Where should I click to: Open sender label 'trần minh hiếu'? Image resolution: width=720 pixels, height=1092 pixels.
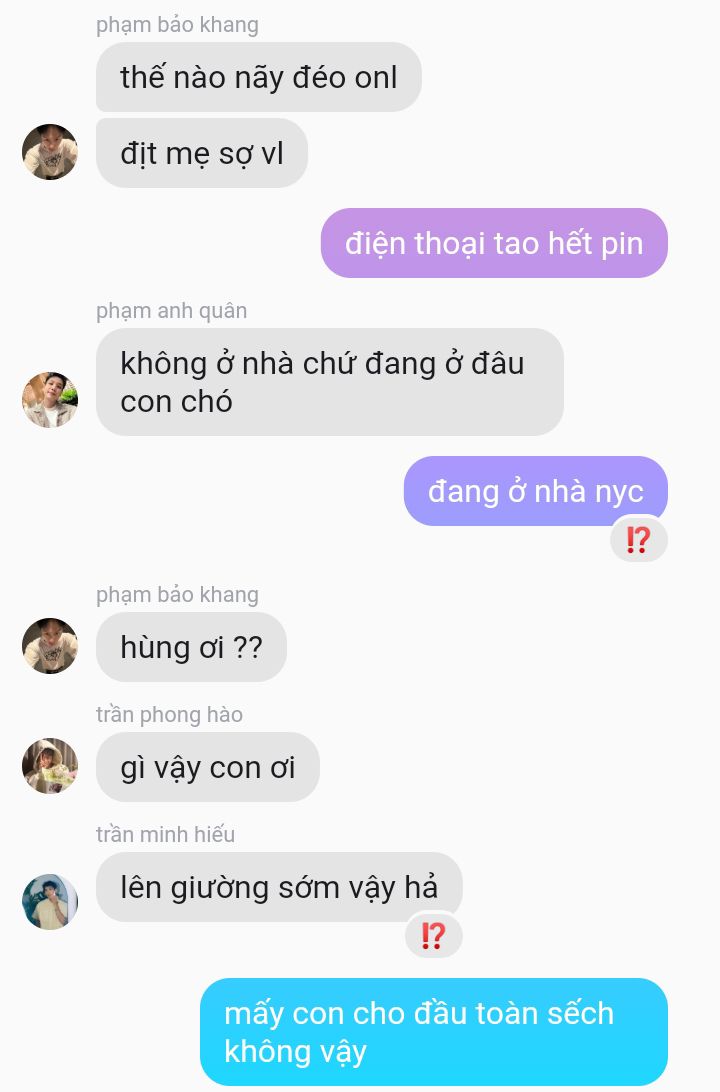coord(165,834)
